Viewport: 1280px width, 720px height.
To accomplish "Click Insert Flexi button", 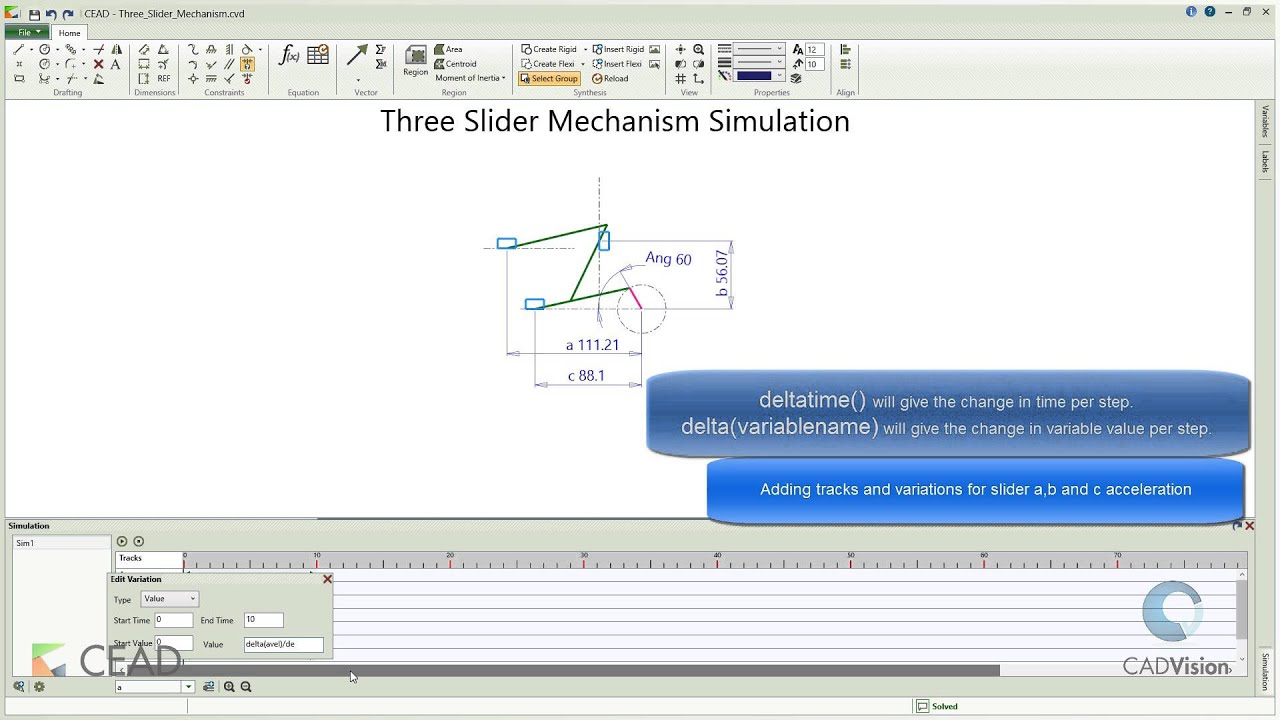I will tap(618, 64).
